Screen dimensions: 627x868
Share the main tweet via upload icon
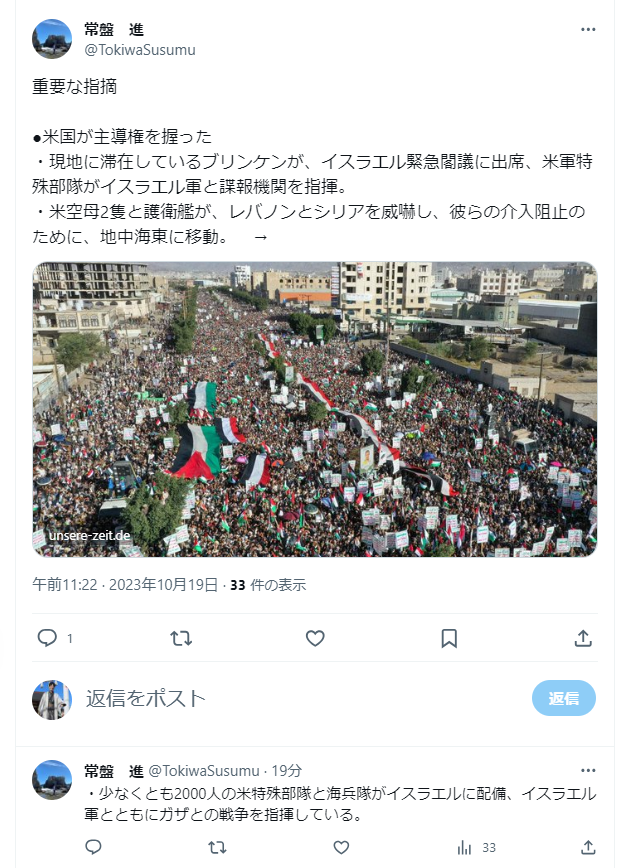point(583,638)
